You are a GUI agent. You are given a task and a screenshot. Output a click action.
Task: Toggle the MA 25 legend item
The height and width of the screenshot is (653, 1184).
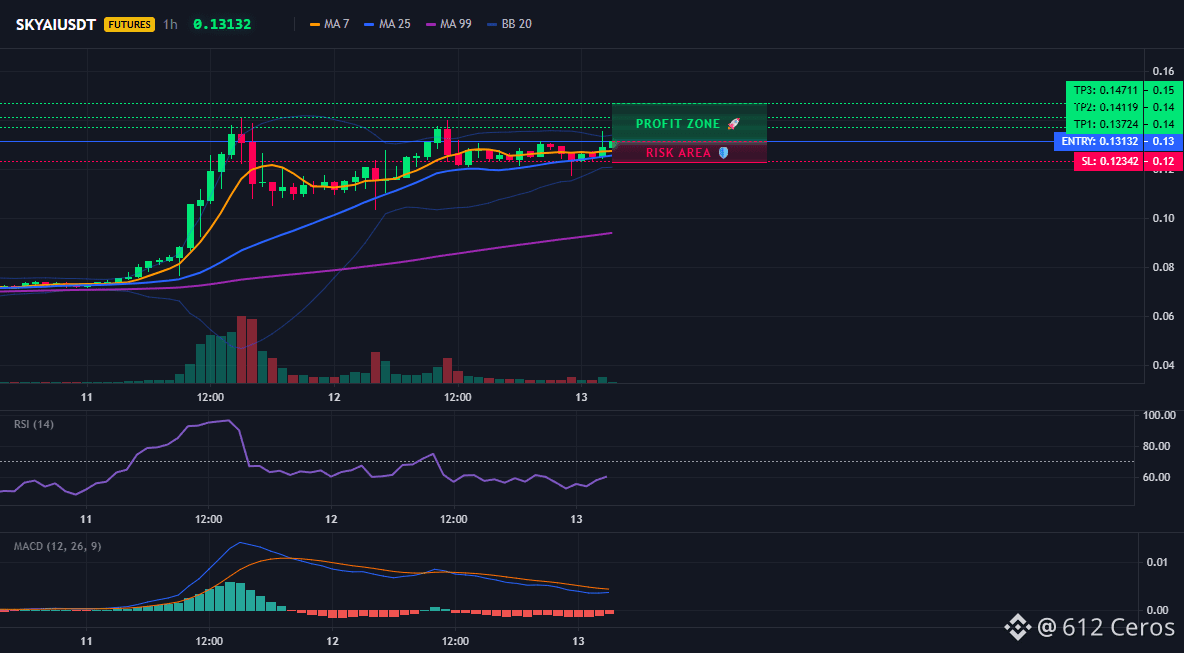(387, 24)
